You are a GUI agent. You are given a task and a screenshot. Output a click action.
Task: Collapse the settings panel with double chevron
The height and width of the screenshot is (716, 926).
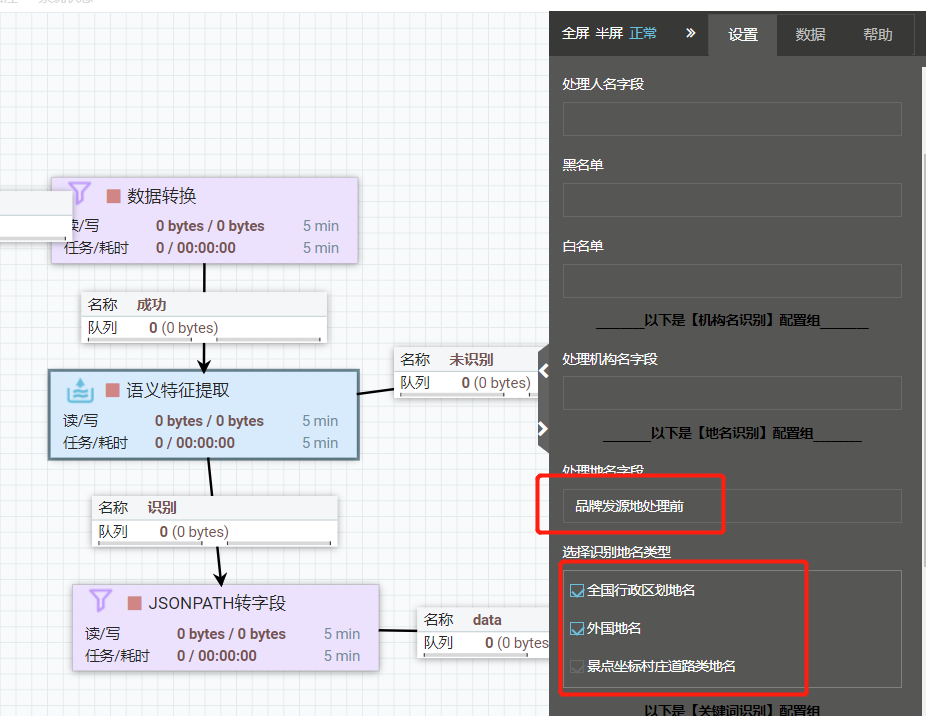690,33
